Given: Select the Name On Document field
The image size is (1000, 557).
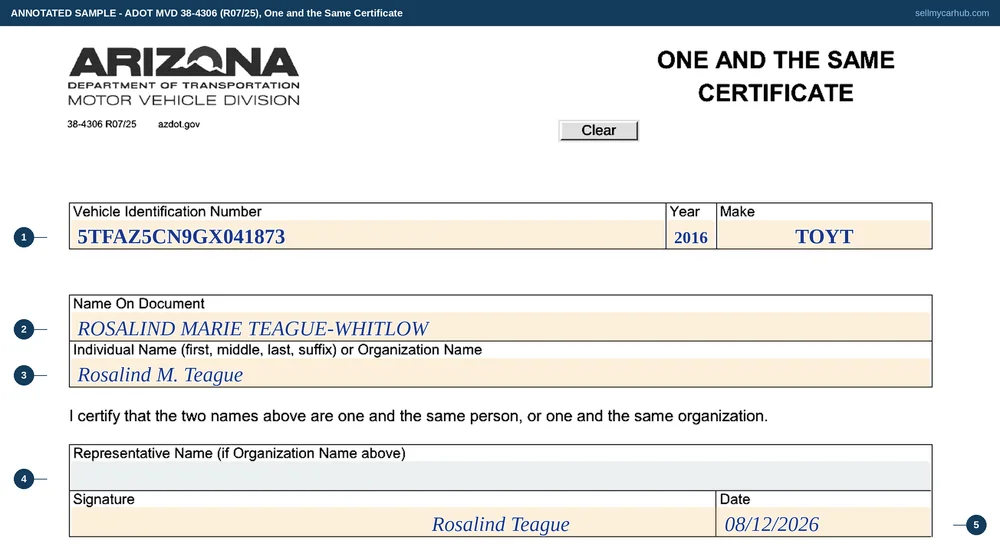Looking at the screenshot, I should [501, 327].
